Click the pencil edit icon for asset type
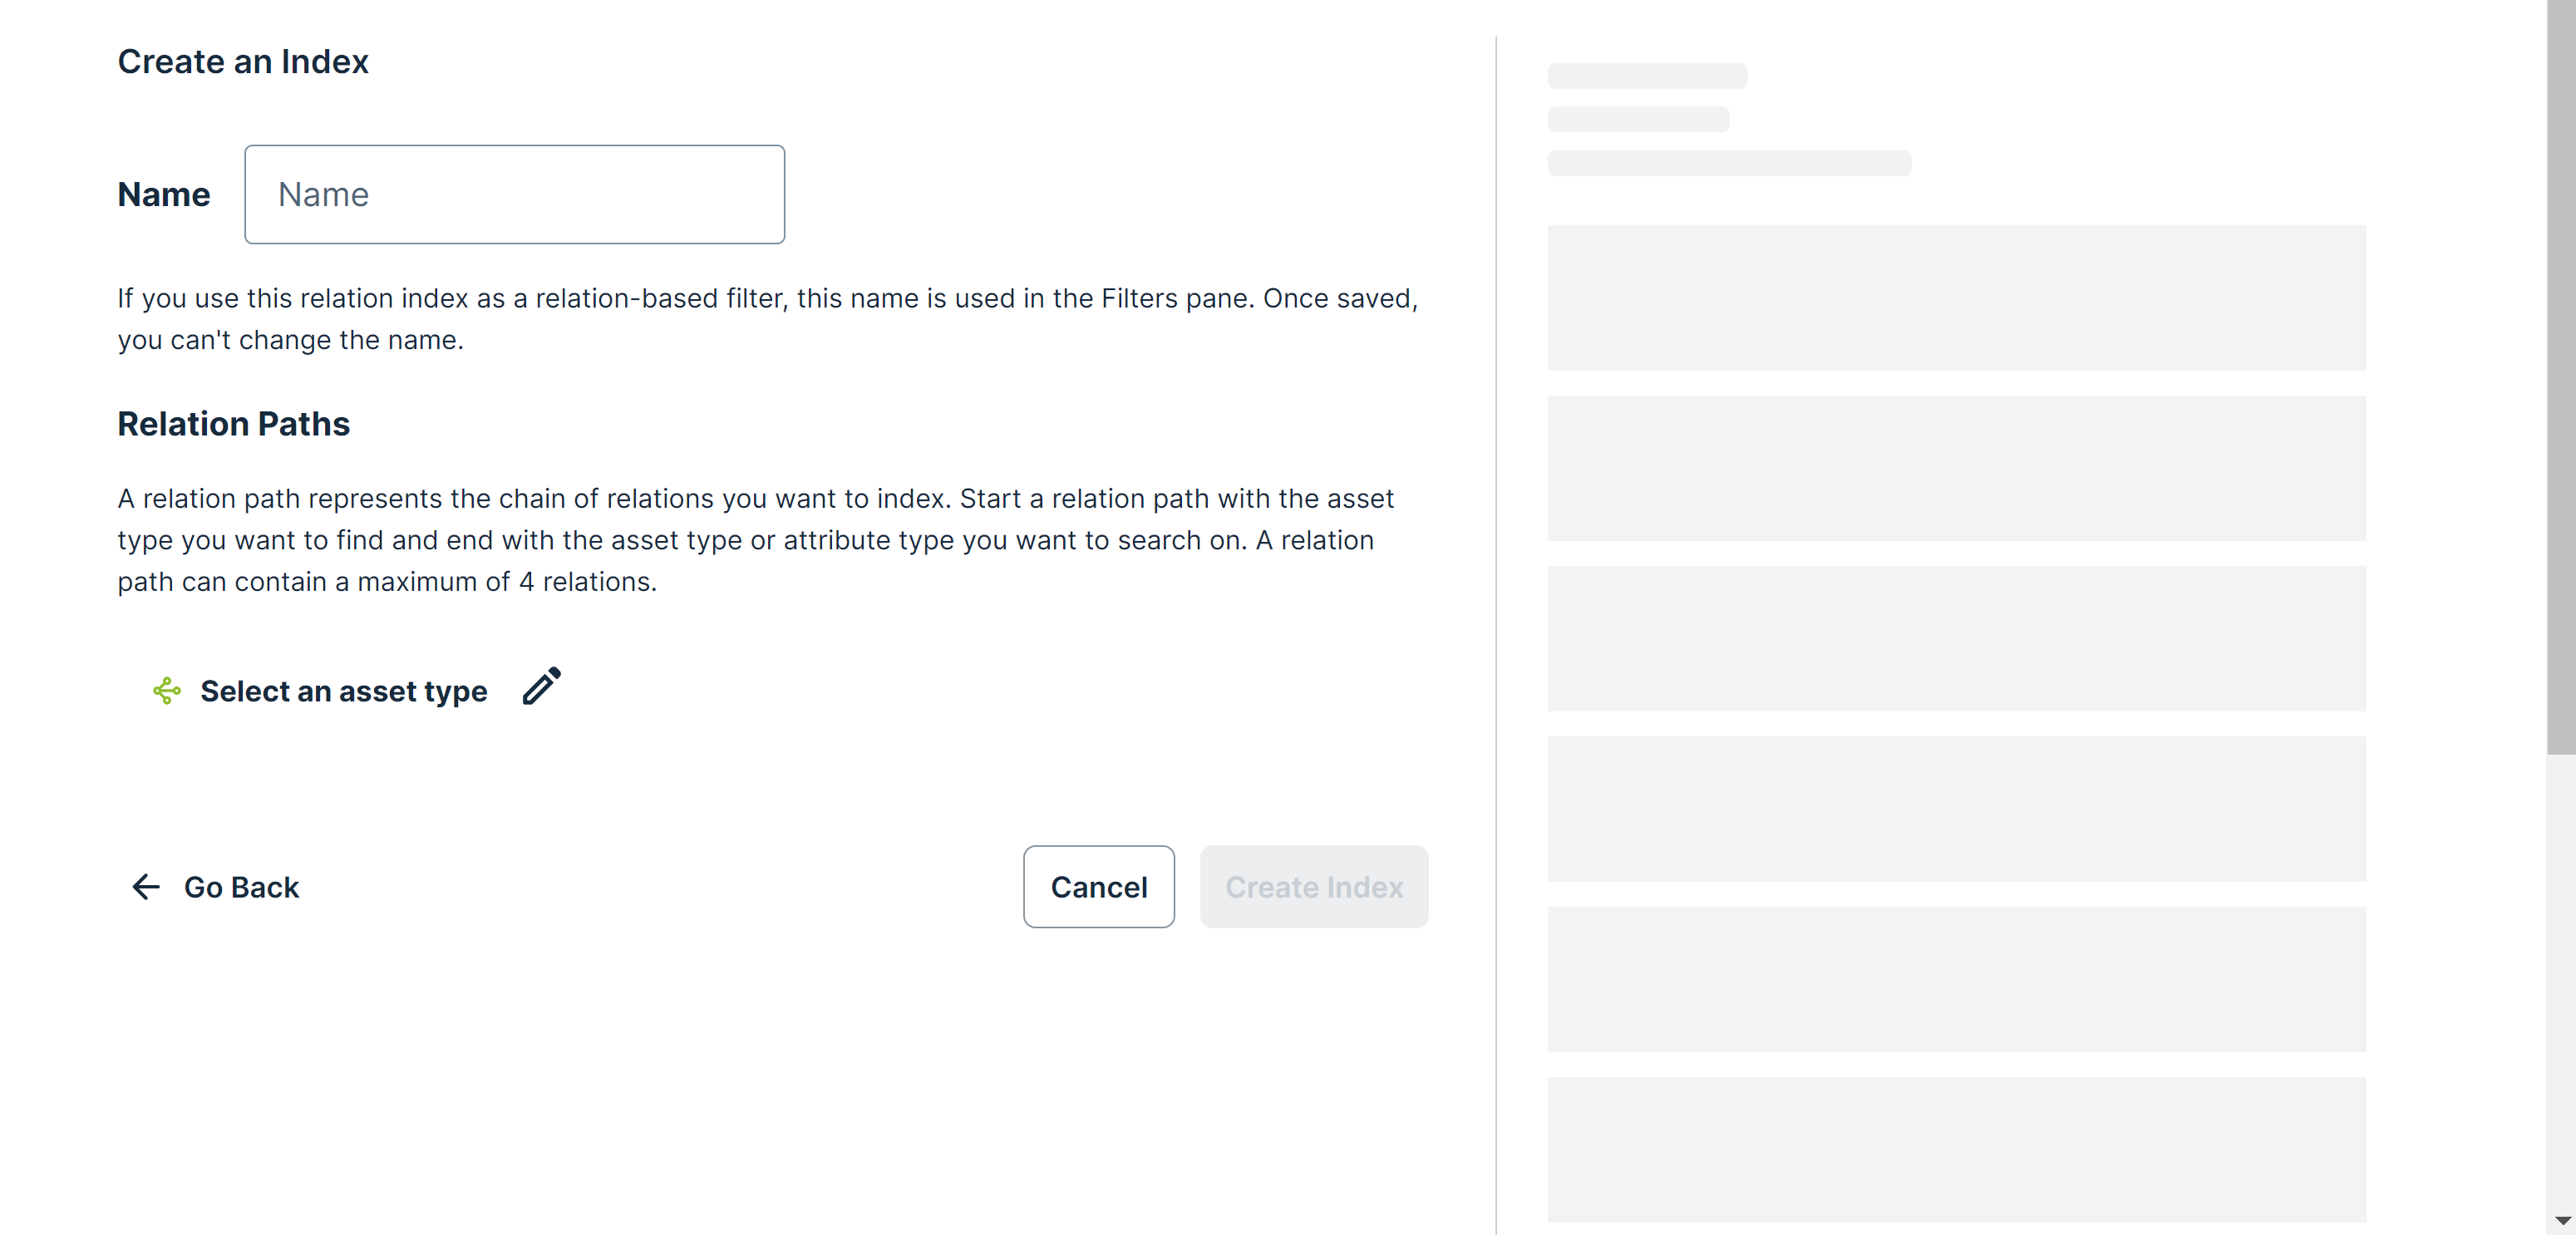 coord(542,687)
